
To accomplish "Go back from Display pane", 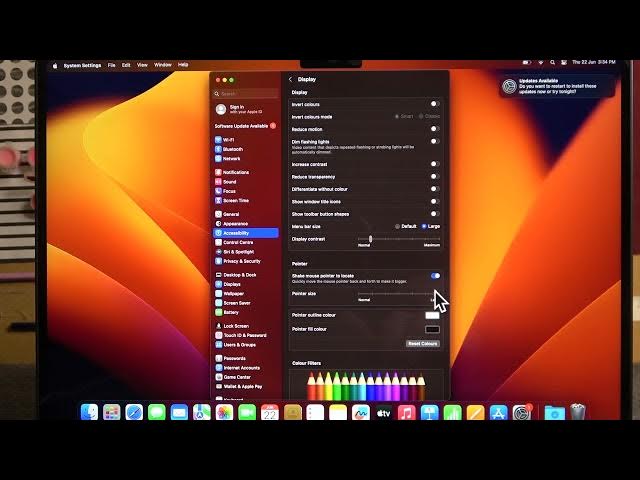I will pos(290,80).
